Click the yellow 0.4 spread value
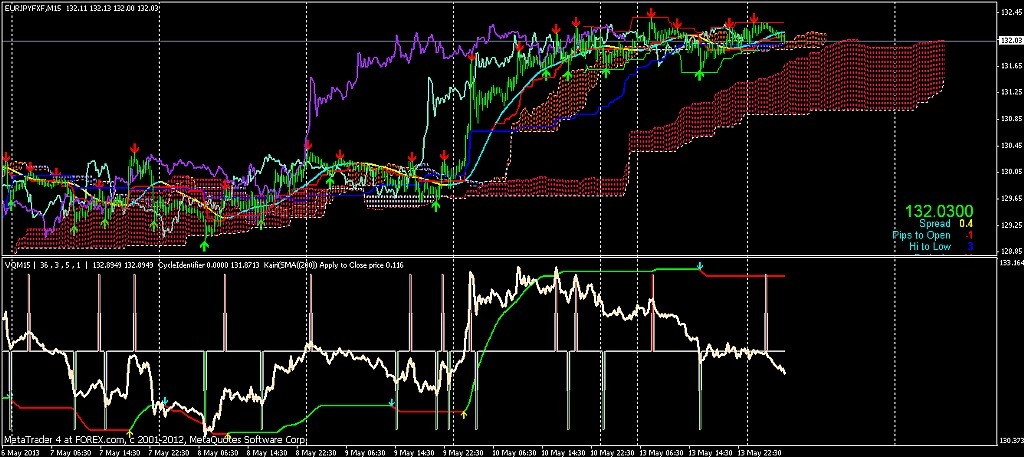This screenshot has width=1024, height=457. pyautogui.click(x=966, y=224)
